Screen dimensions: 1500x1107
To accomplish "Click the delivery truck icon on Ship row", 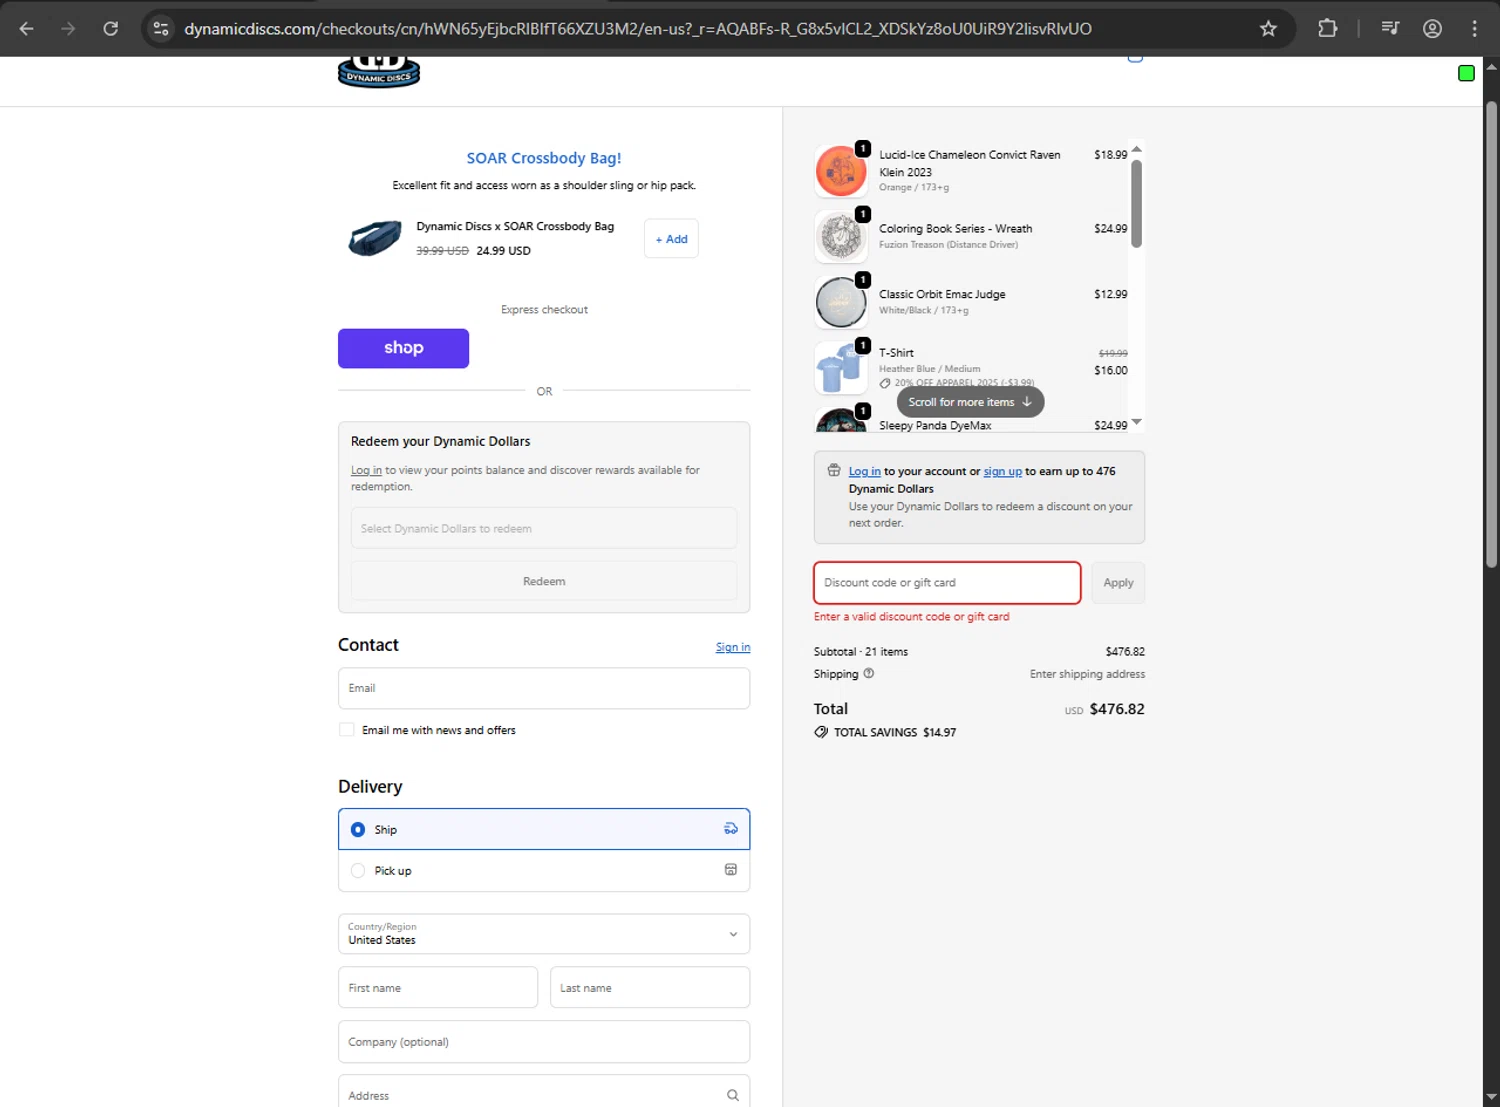I will pyautogui.click(x=730, y=829).
